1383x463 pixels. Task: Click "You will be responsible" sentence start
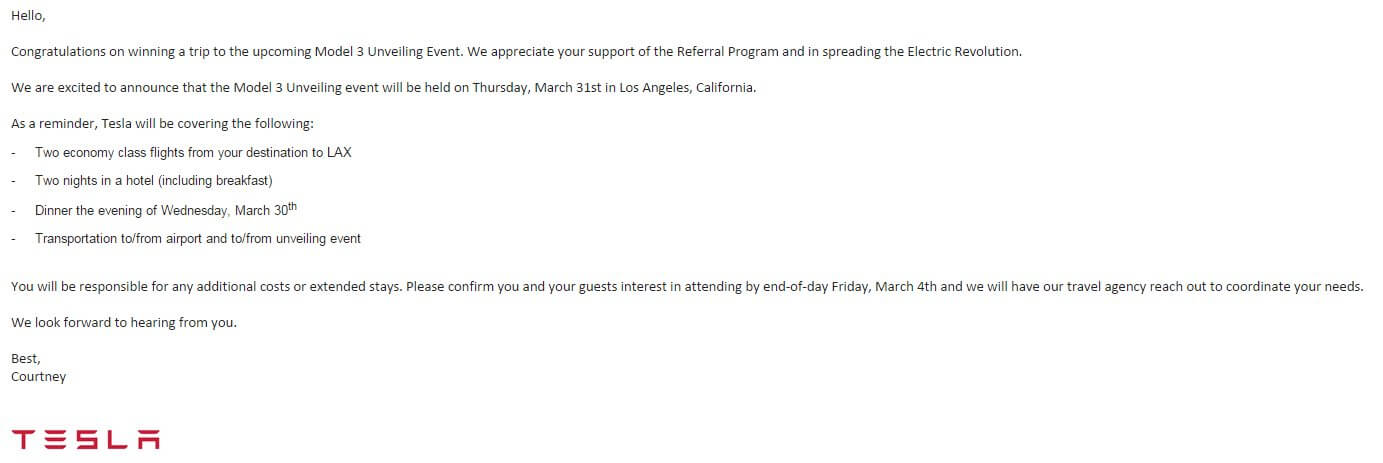[80, 286]
